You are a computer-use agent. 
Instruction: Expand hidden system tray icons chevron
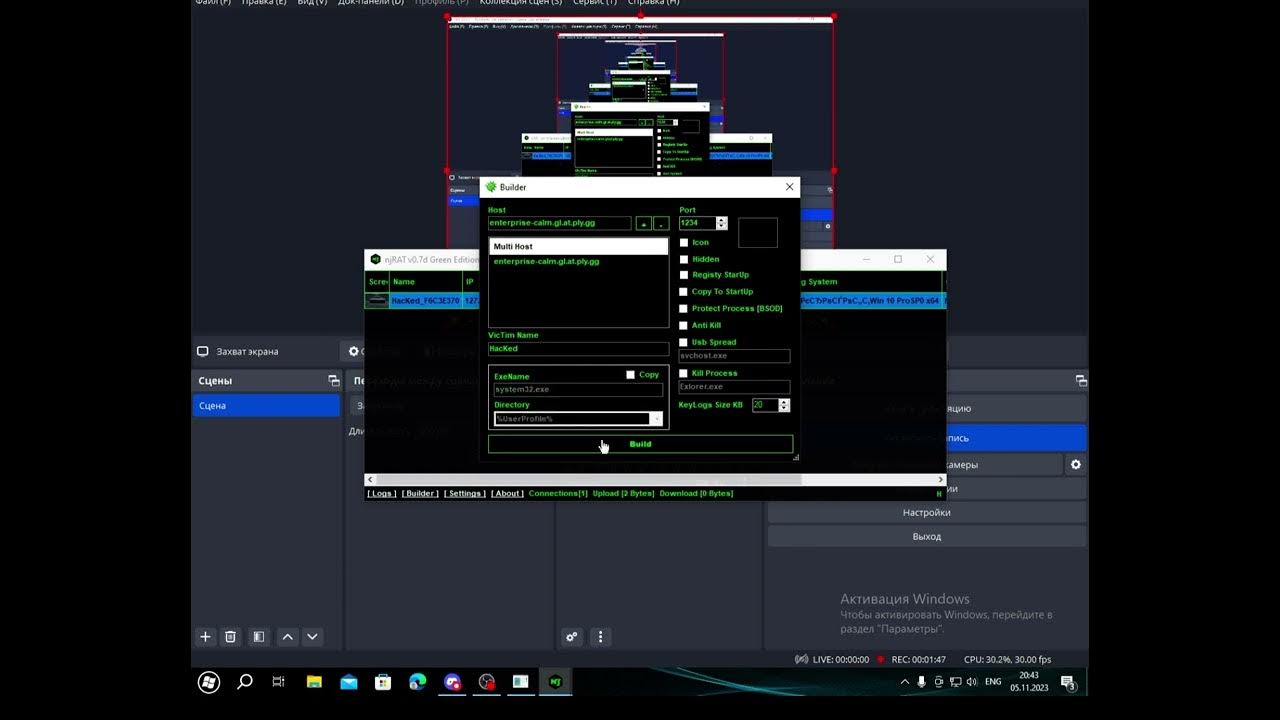click(905, 682)
